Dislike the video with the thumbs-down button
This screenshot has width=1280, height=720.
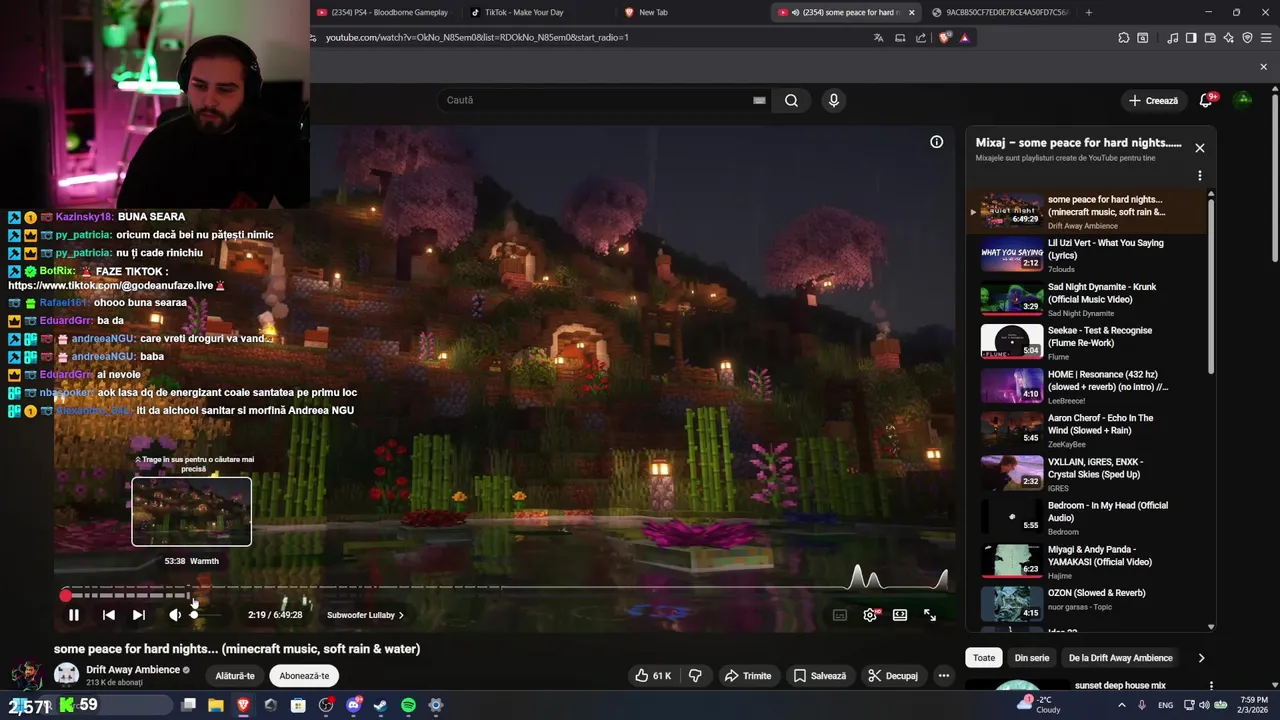click(695, 676)
